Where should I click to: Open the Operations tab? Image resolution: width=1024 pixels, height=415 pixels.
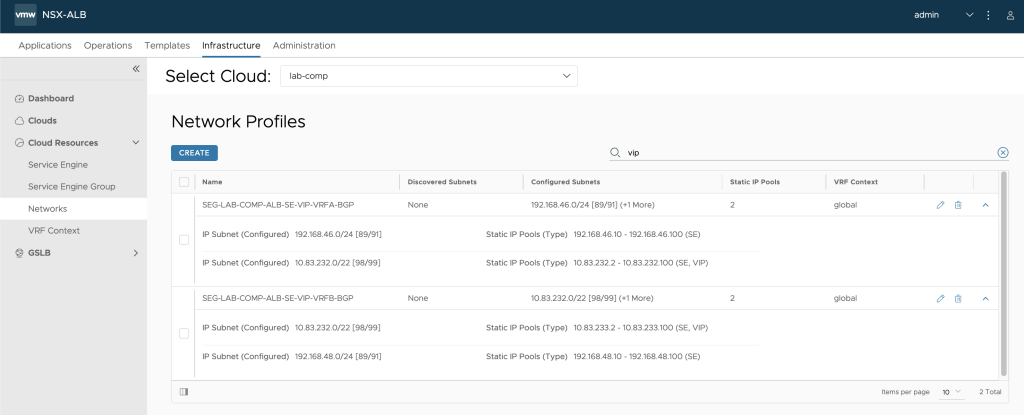click(108, 45)
